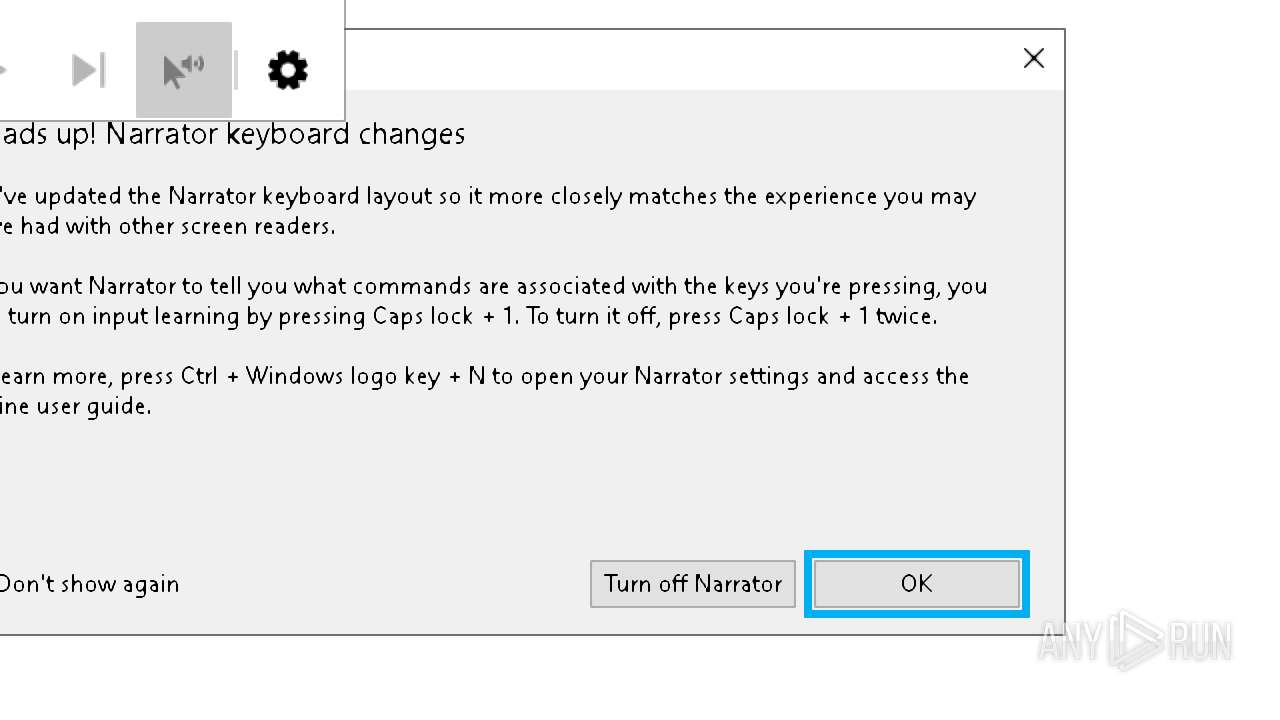Check the "Don't show again" option
This screenshot has height=720, width=1280.
tap(88, 584)
